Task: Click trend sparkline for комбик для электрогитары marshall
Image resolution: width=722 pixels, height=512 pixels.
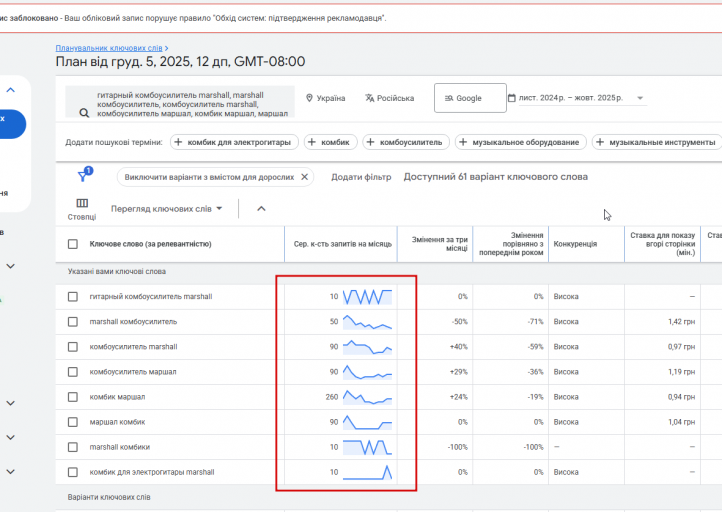Action: click(x=367, y=472)
